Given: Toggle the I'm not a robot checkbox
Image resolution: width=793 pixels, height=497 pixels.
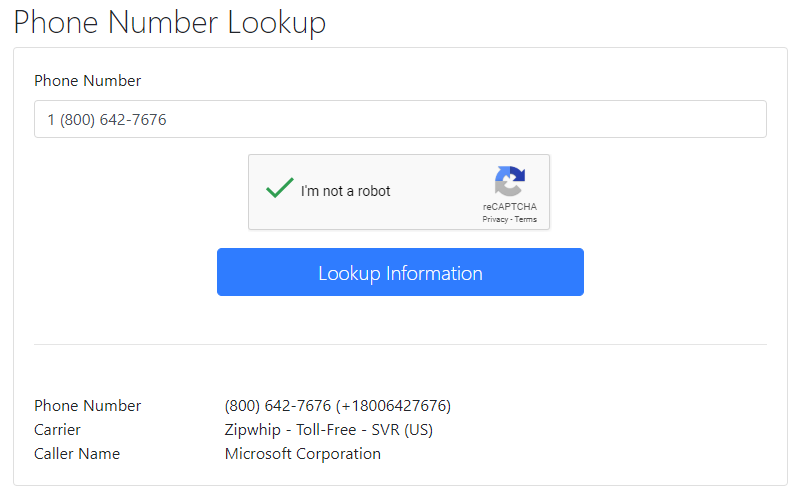Looking at the screenshot, I should tap(280, 188).
